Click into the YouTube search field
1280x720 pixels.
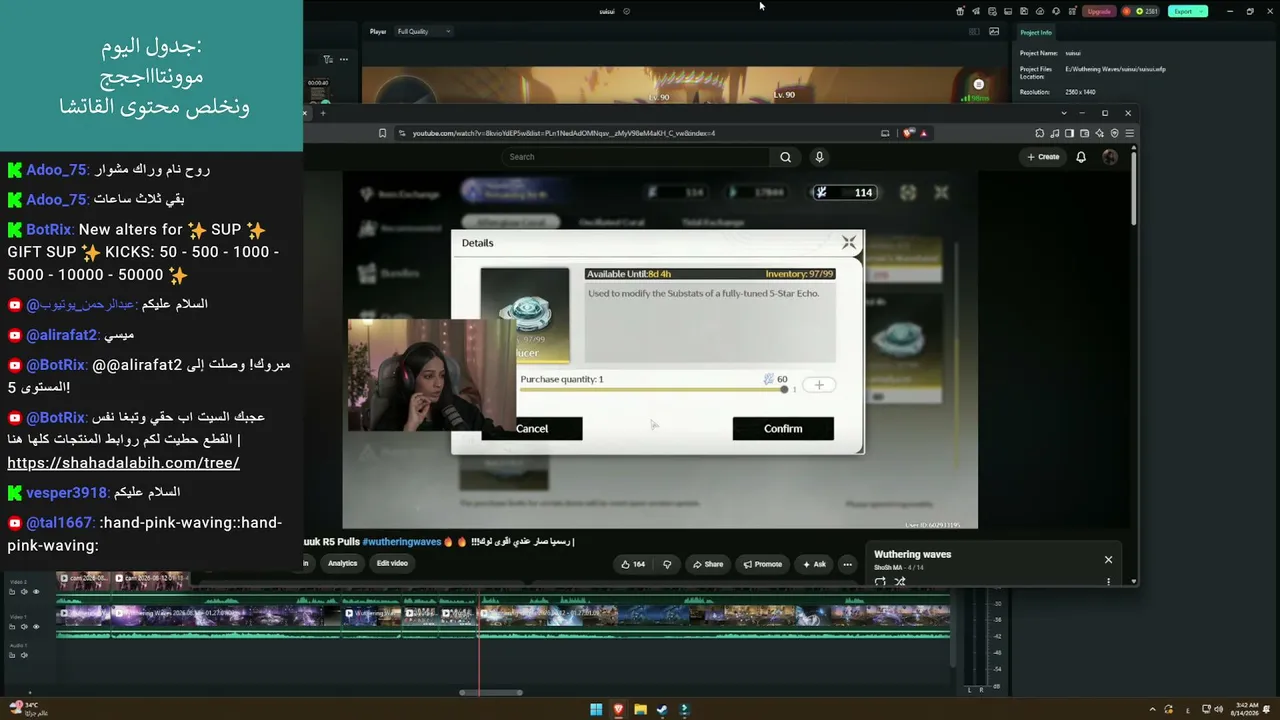[x=636, y=157]
